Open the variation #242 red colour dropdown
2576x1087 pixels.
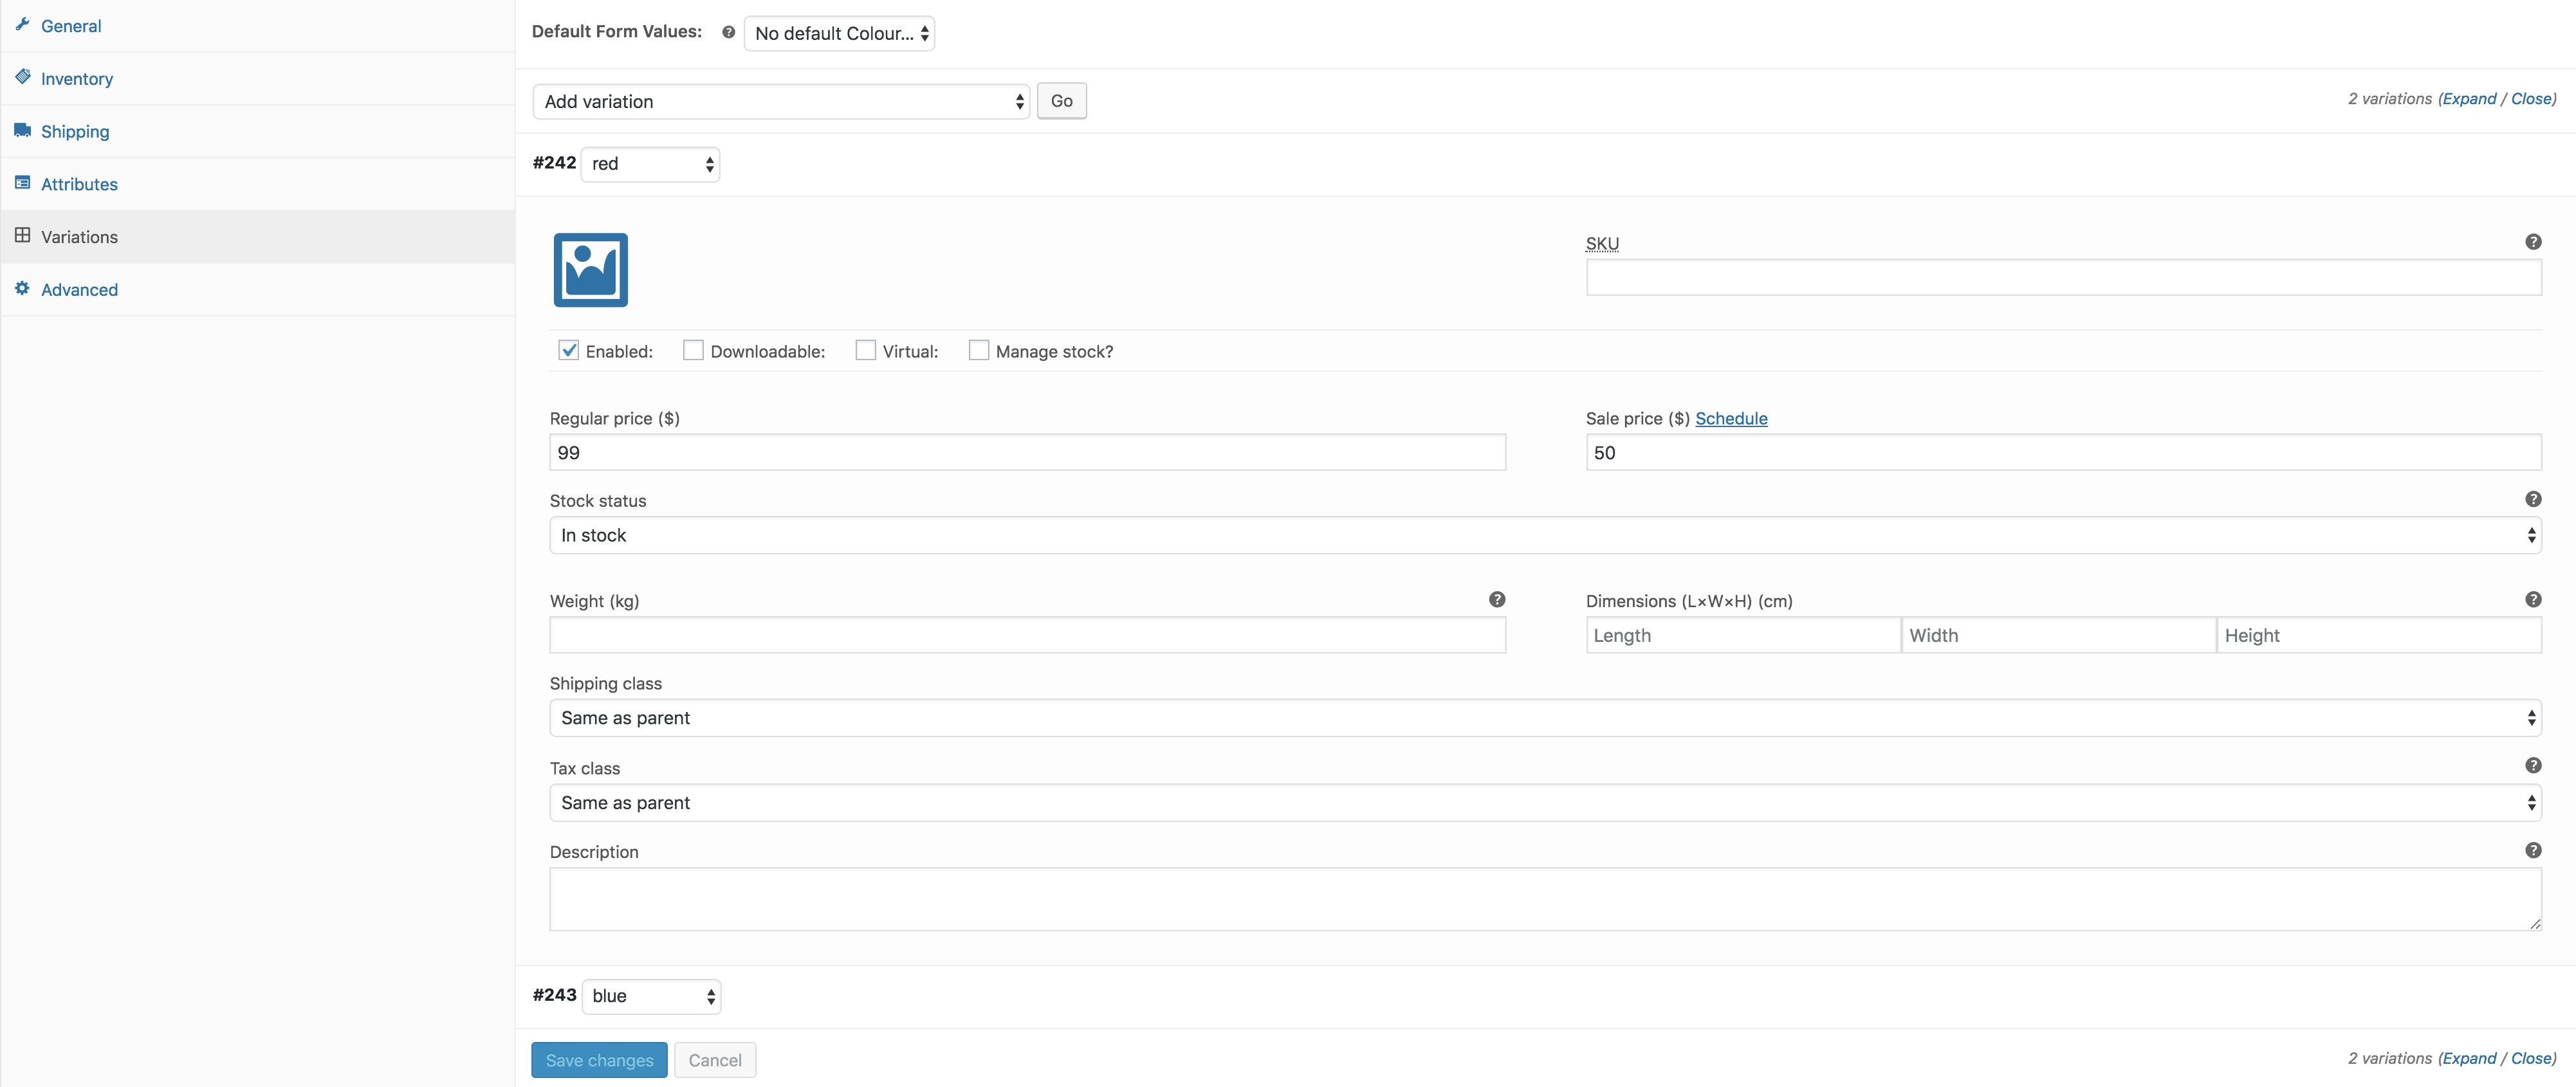point(650,164)
